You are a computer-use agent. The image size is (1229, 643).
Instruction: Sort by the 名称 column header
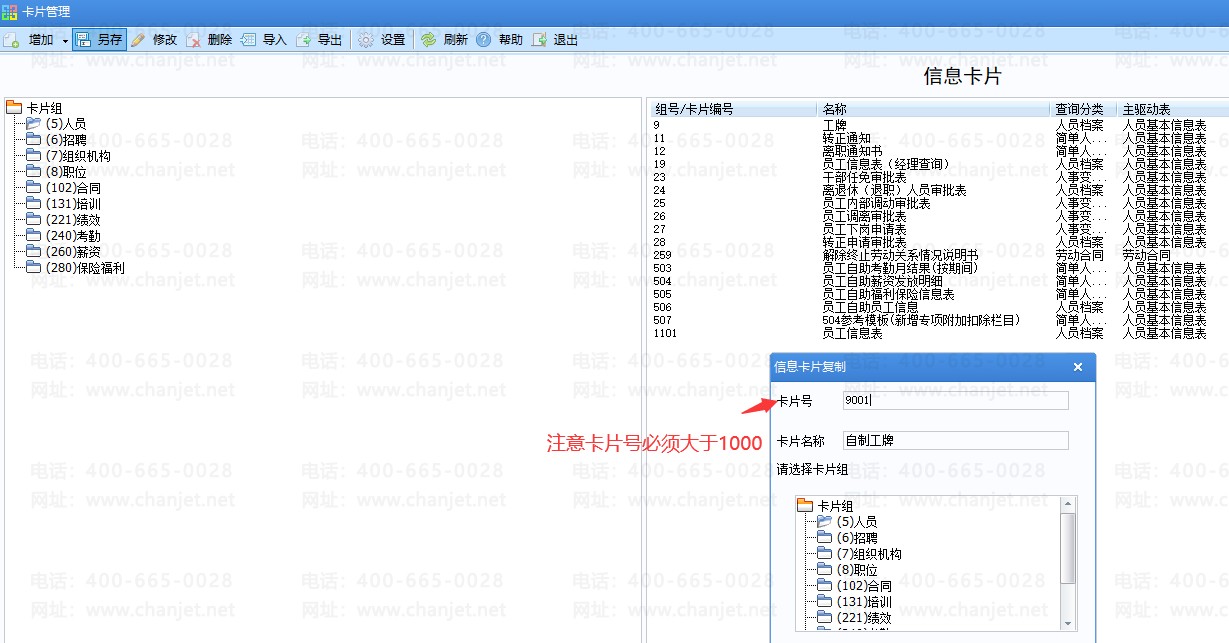[834, 109]
